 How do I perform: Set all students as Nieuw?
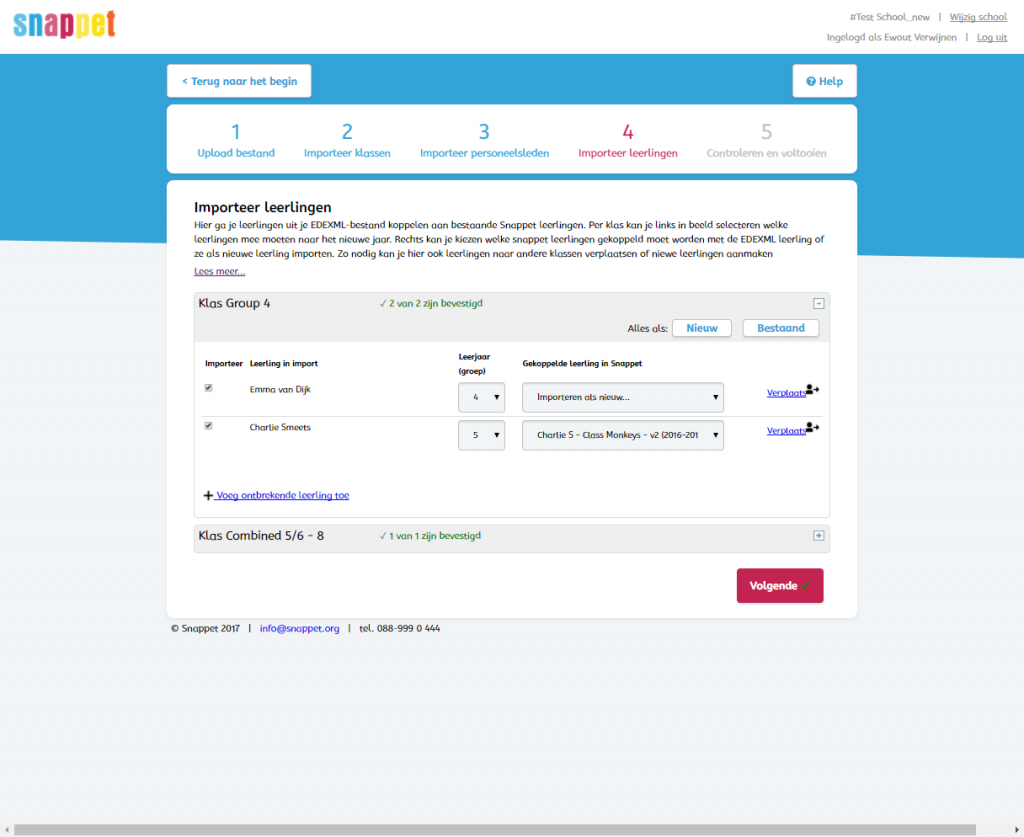point(701,328)
